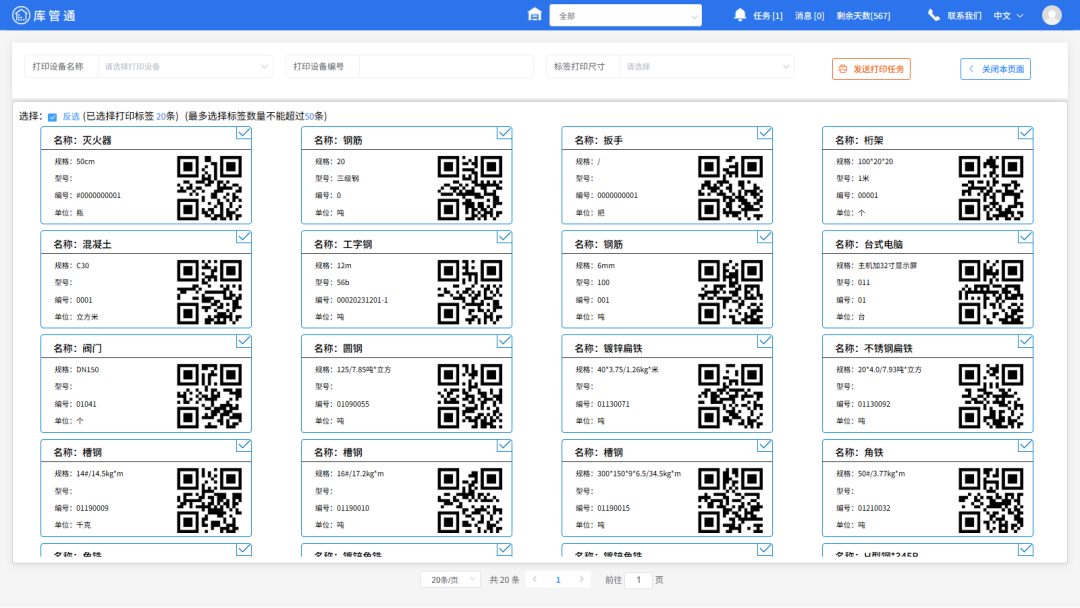The width and height of the screenshot is (1080, 608).
Task: Click 编号: 01130071 text
Action: pyautogui.click(x=603, y=404)
